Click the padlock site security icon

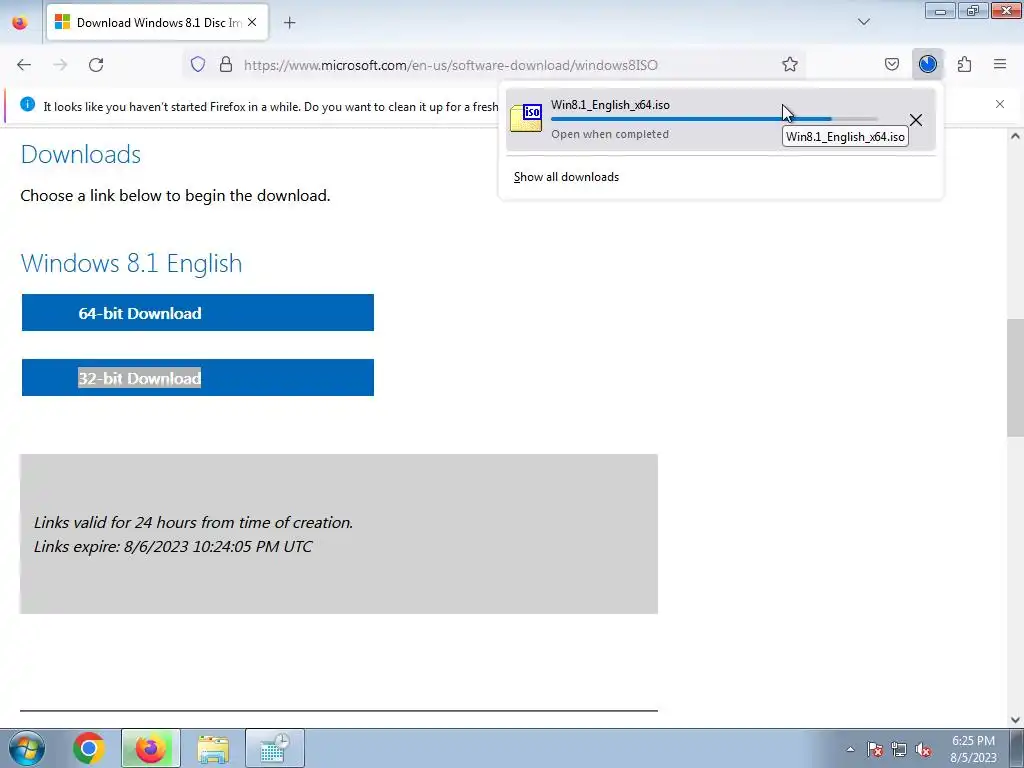coord(226,64)
